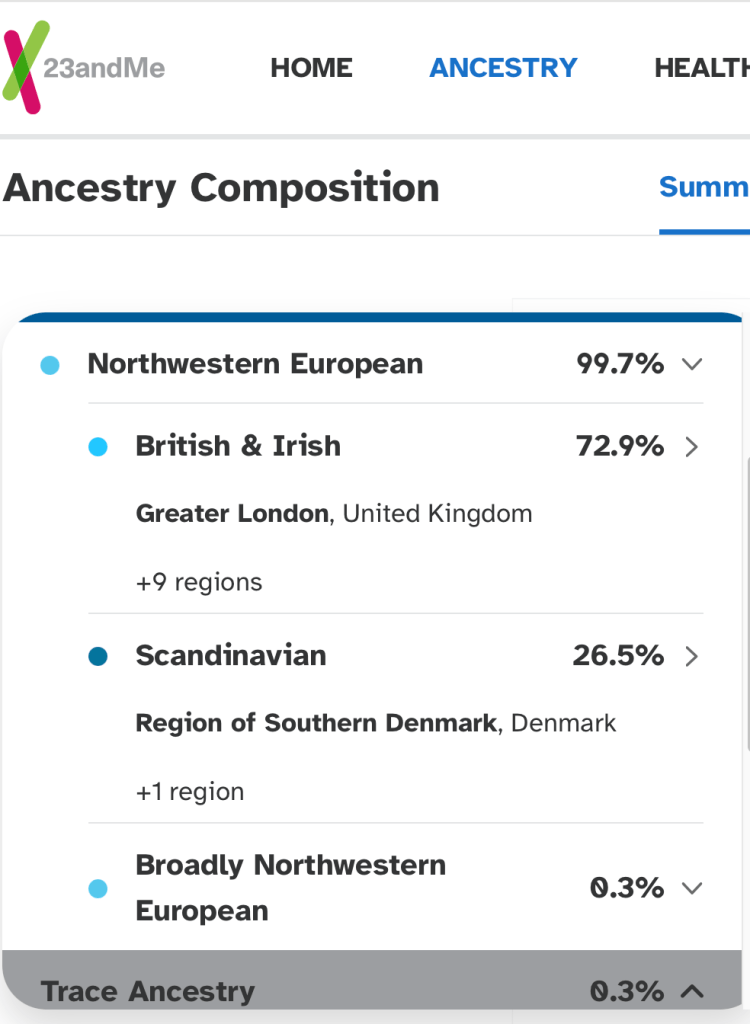Collapse the Northwestern European chevron
This screenshot has width=750, height=1024.
tap(692, 365)
